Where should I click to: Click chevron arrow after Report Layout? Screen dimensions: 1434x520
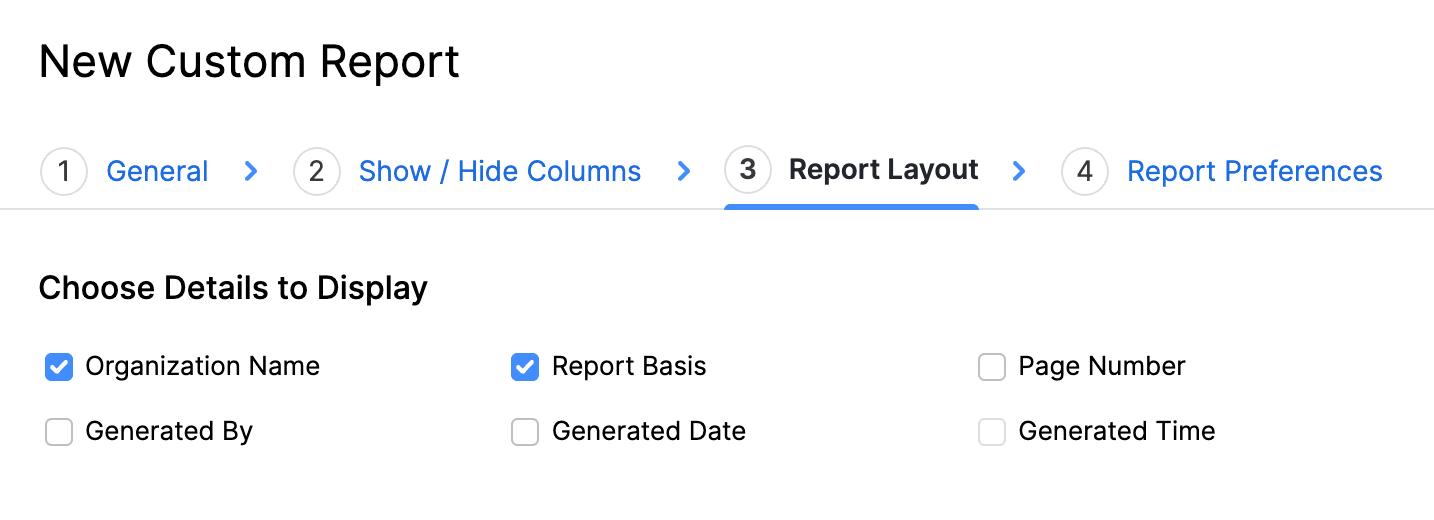pos(1019,172)
